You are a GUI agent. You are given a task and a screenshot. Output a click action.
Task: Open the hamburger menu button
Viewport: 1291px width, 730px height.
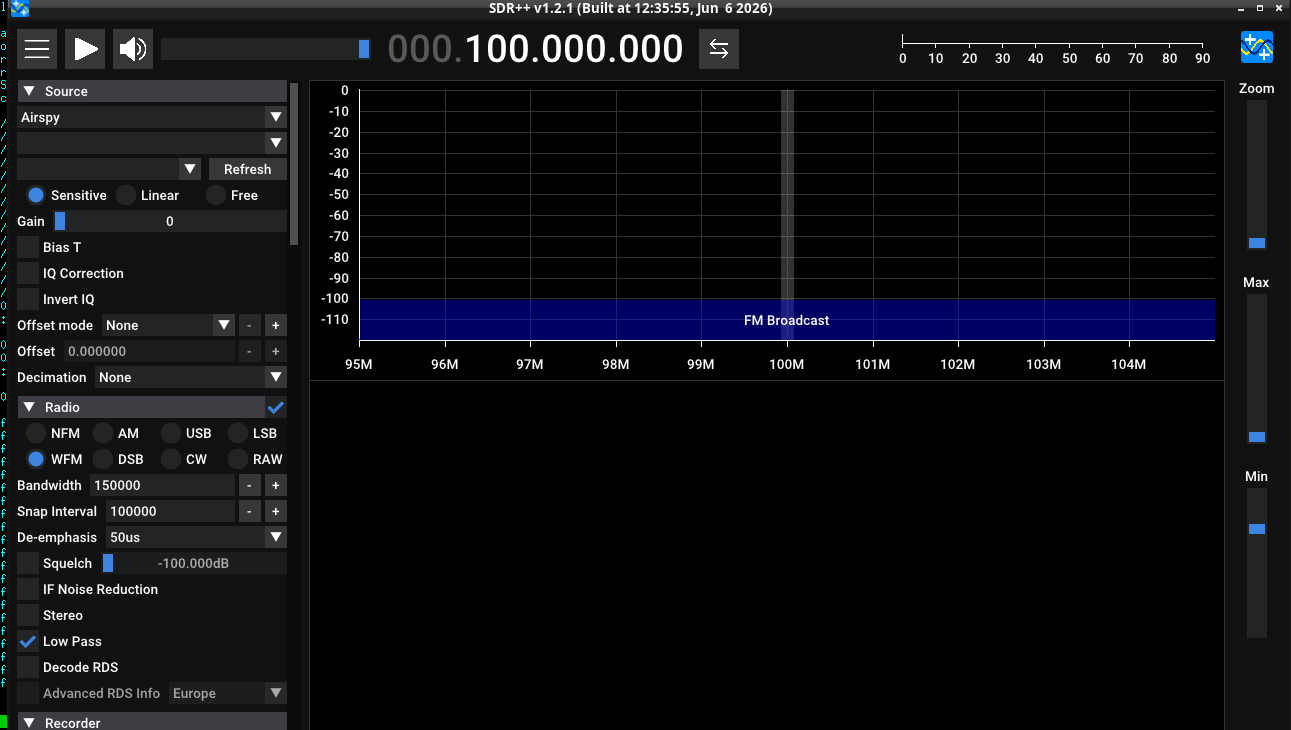37,49
